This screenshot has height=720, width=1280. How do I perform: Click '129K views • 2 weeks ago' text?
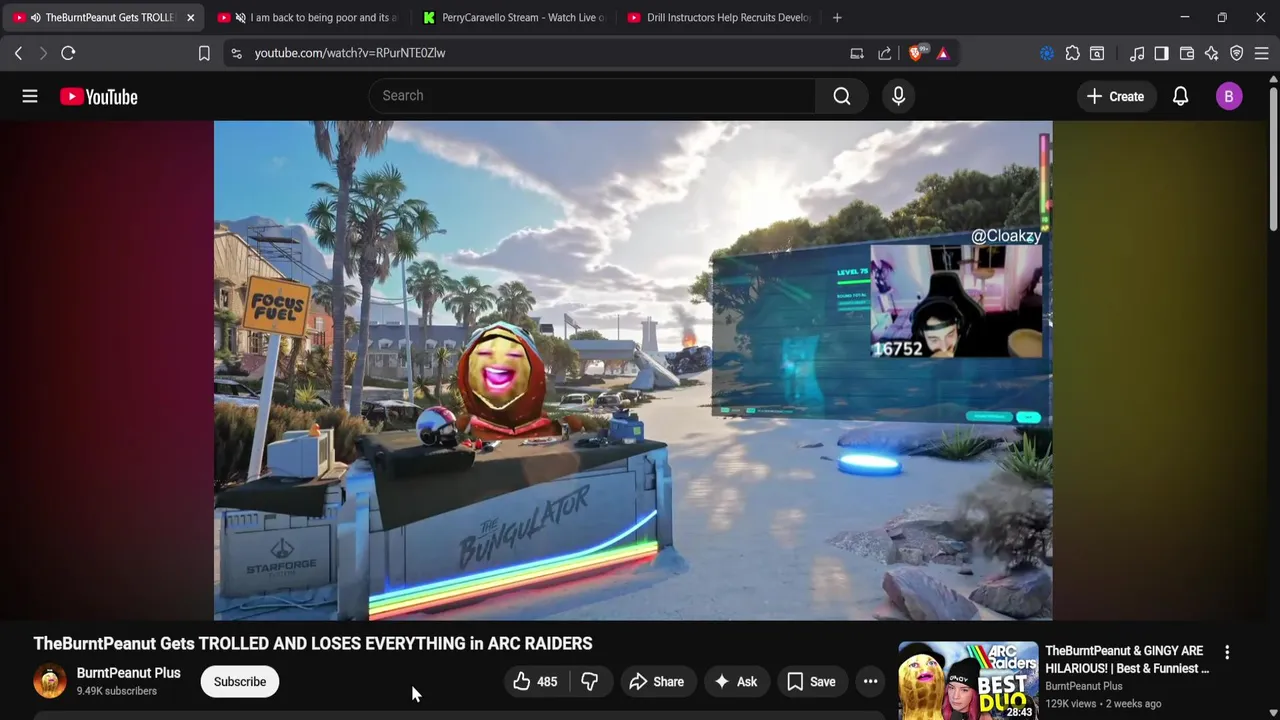pyautogui.click(x=1103, y=704)
